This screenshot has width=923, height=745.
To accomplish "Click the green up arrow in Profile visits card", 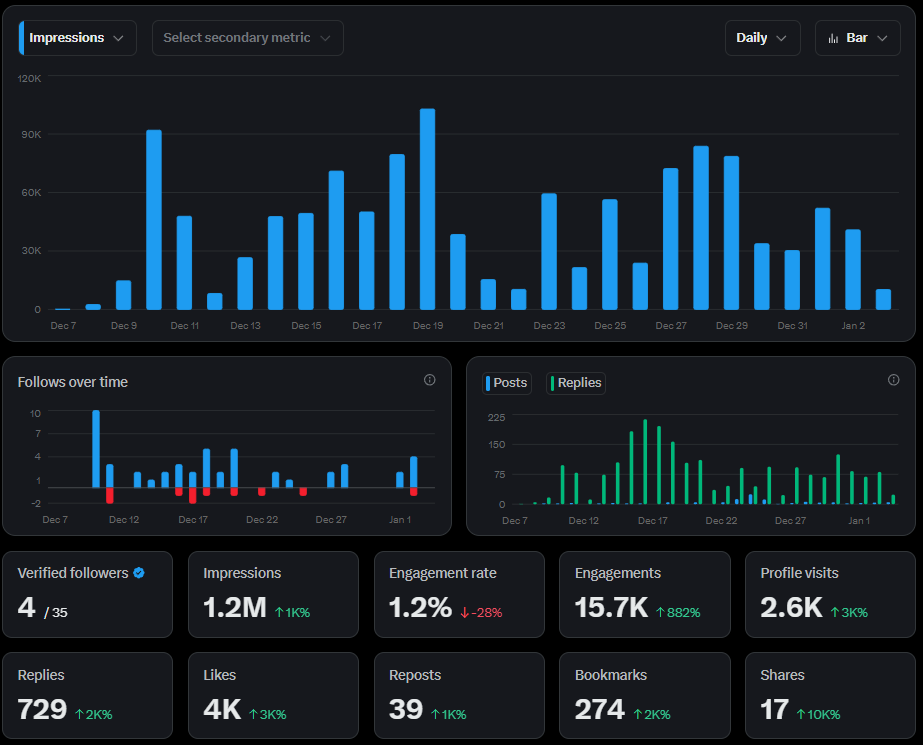I will pyautogui.click(x=836, y=612).
